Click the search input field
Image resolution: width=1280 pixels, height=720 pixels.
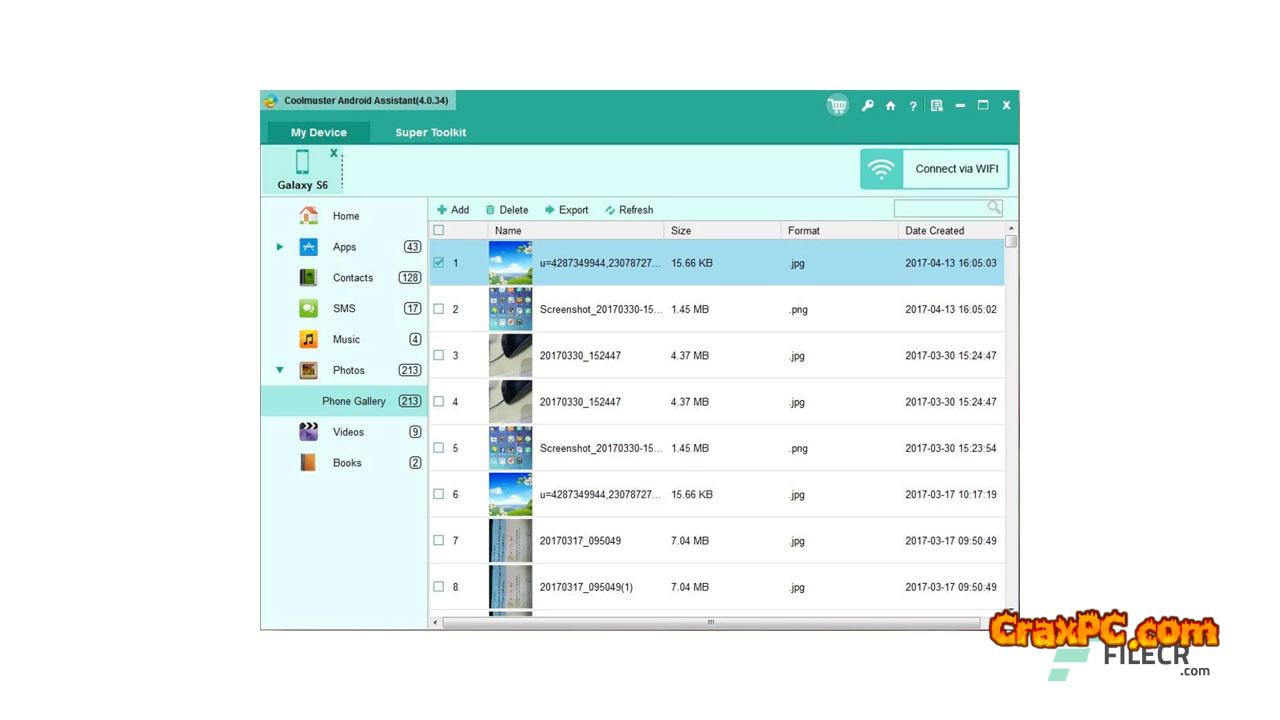[x=940, y=208]
